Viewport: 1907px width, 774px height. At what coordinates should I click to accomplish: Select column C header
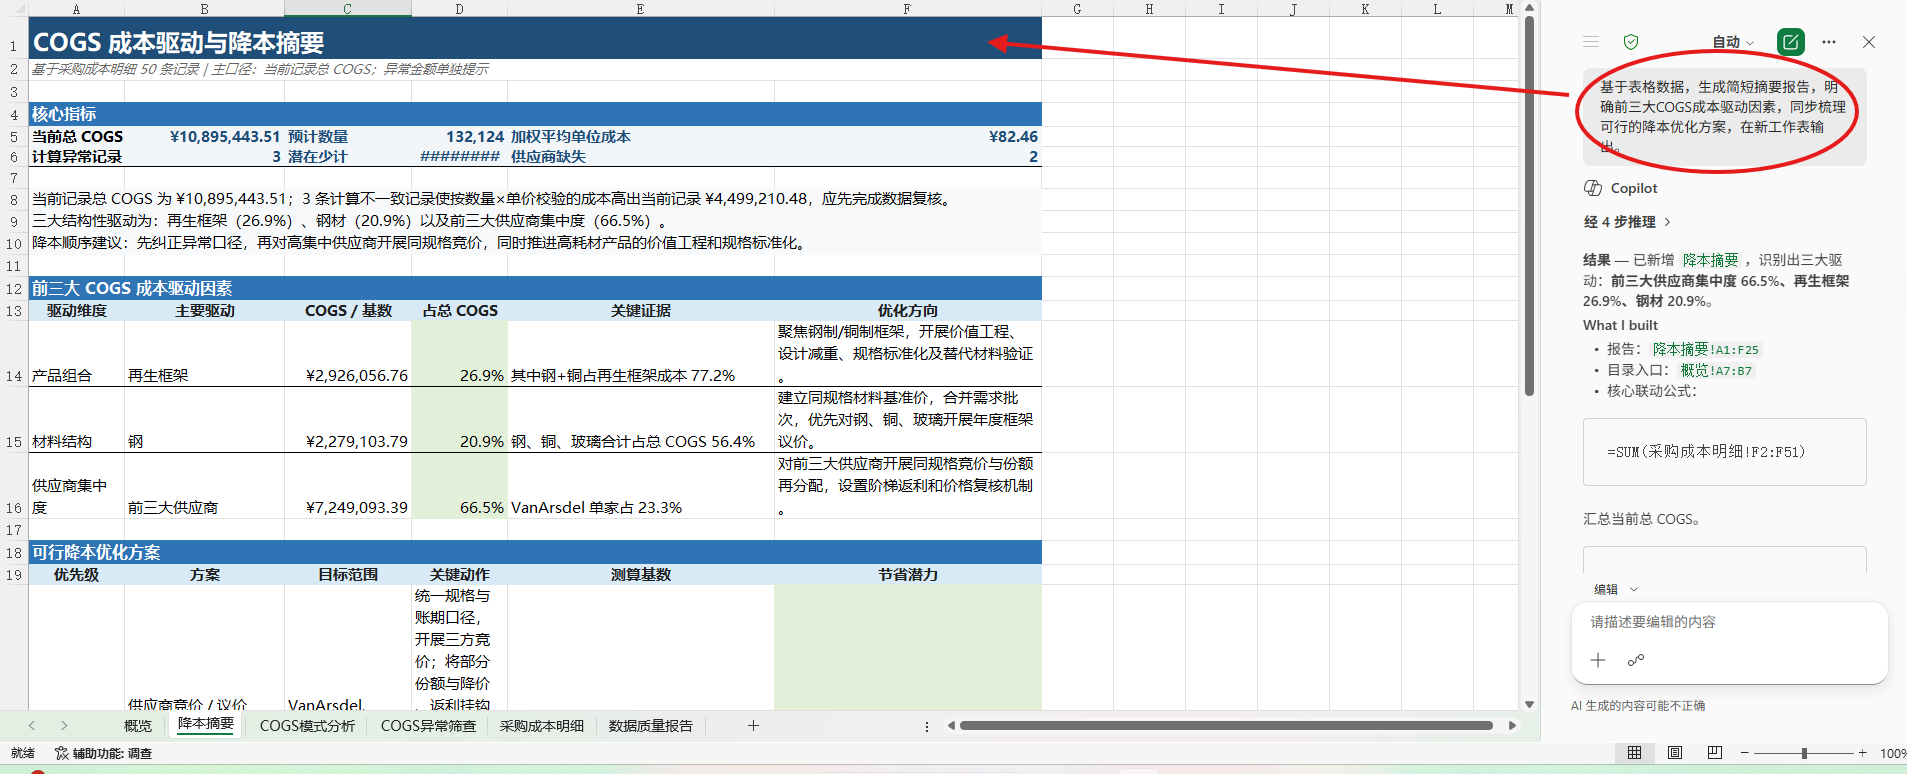pos(347,8)
